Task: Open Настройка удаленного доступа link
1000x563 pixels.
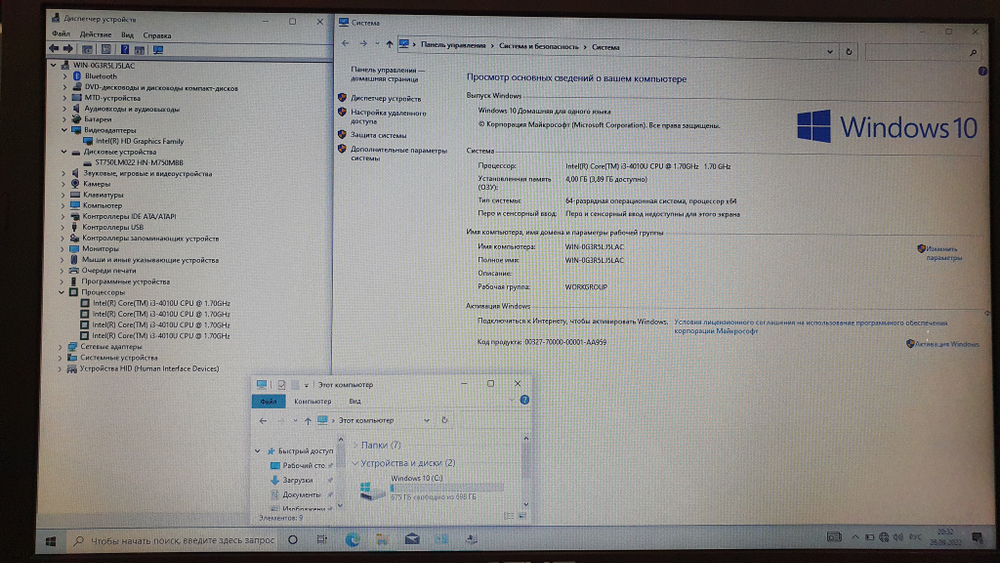Action: coord(388,117)
